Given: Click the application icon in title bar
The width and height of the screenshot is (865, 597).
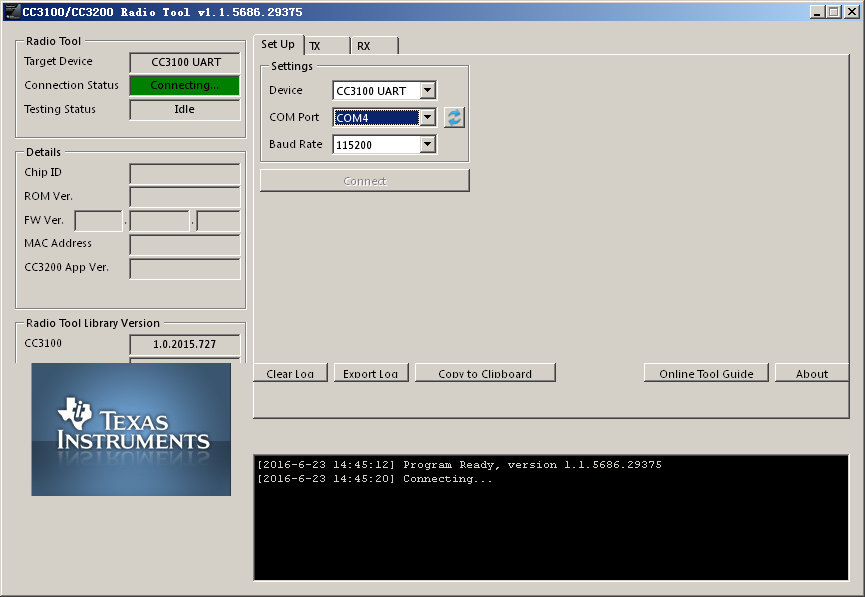Looking at the screenshot, I should (x=12, y=12).
